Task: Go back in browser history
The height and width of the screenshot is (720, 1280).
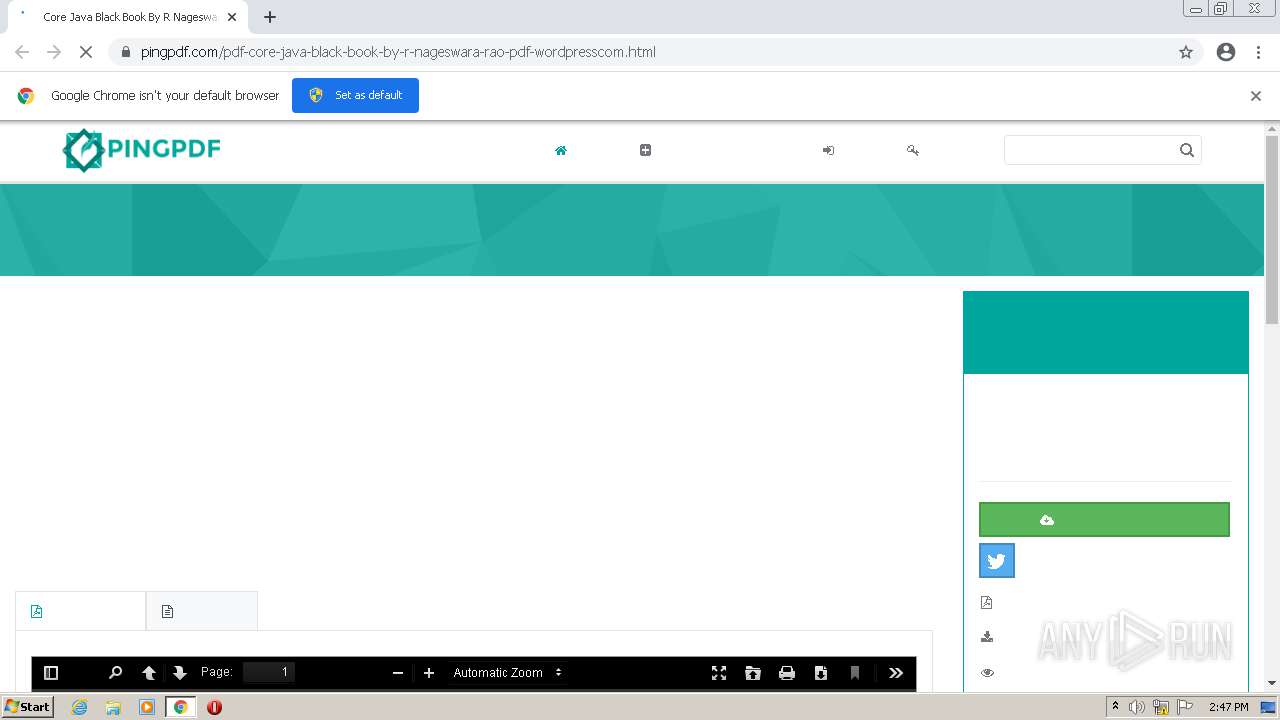Action: click(x=22, y=52)
